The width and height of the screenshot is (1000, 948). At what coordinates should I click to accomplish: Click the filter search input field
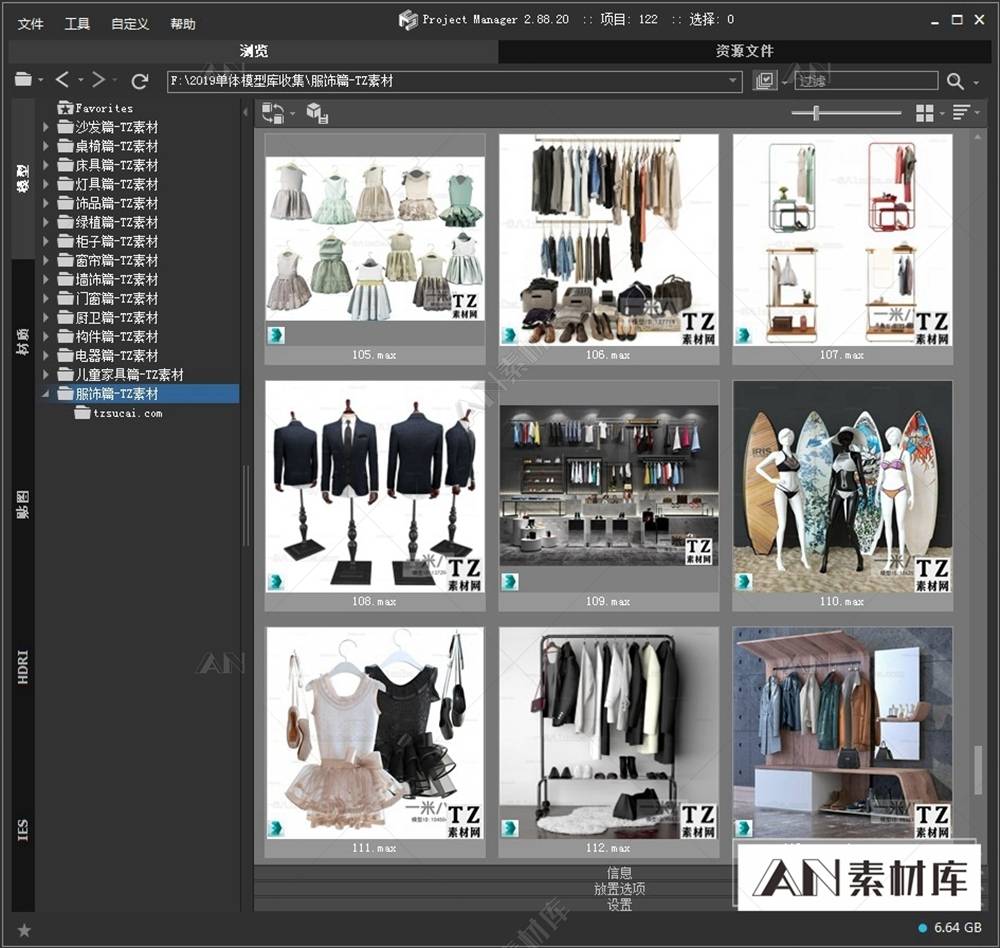point(866,82)
